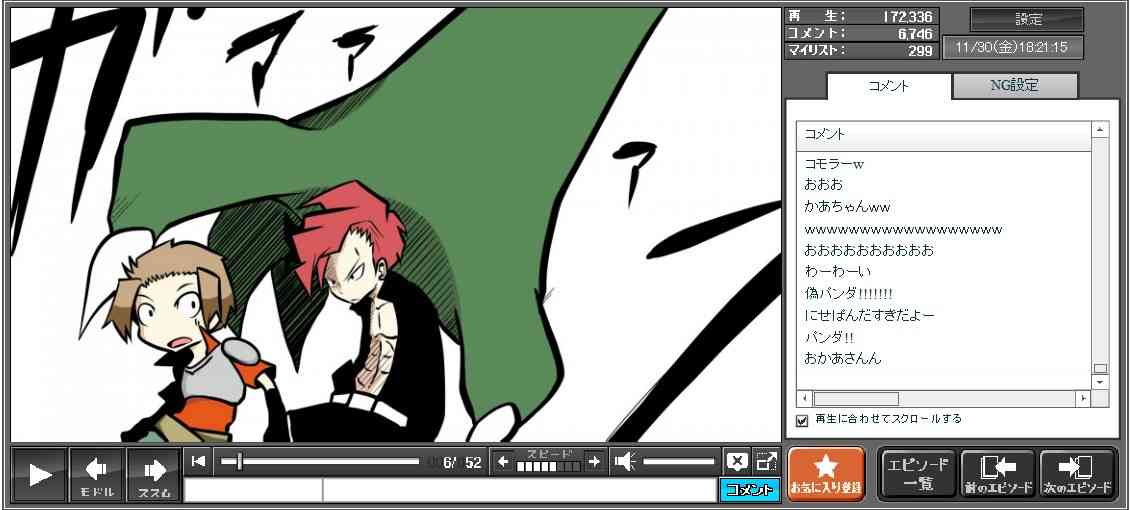This screenshot has height=510, width=1131.
Task: Open the 設定 settings button
Action: (1027, 20)
